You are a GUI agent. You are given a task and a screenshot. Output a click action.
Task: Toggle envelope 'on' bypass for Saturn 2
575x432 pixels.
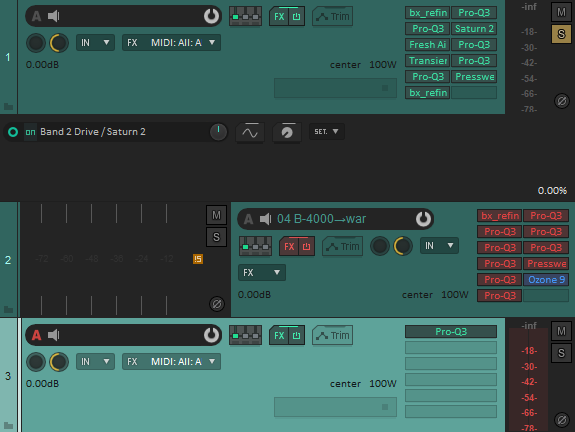(30, 132)
